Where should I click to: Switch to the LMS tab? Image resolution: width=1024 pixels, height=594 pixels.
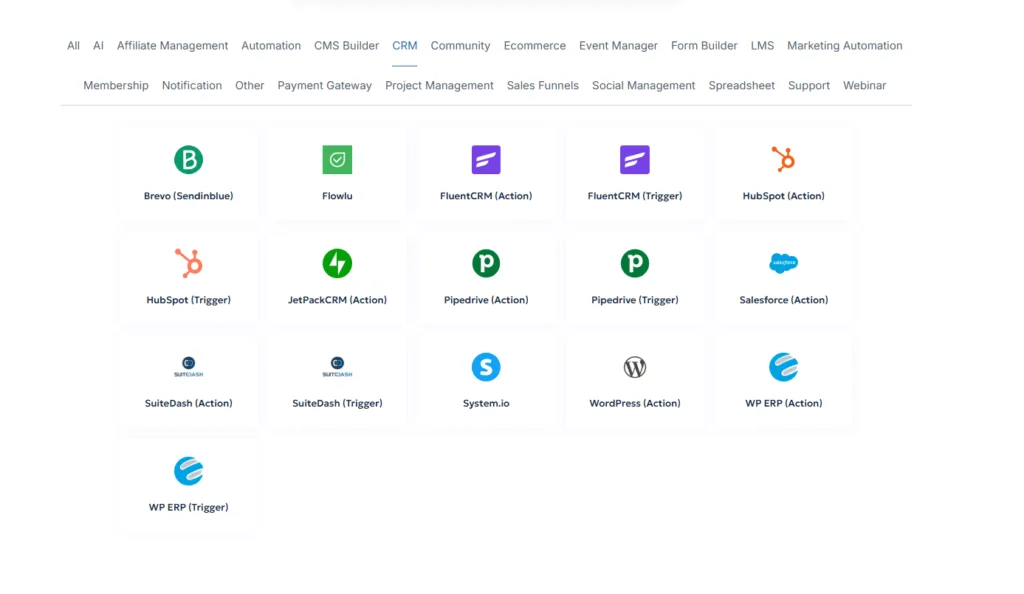(762, 46)
